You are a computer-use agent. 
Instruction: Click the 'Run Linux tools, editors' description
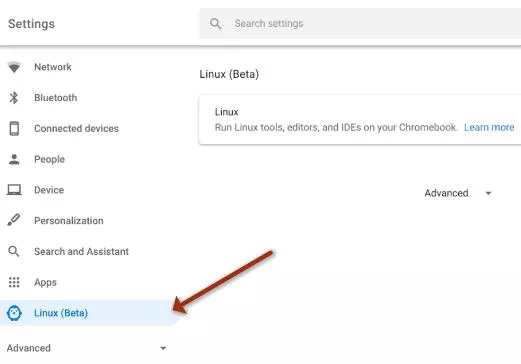click(x=336, y=127)
